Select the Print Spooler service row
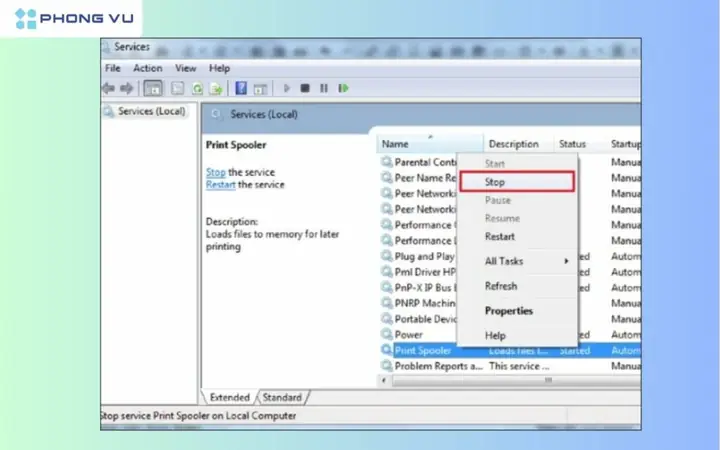 (x=510, y=350)
